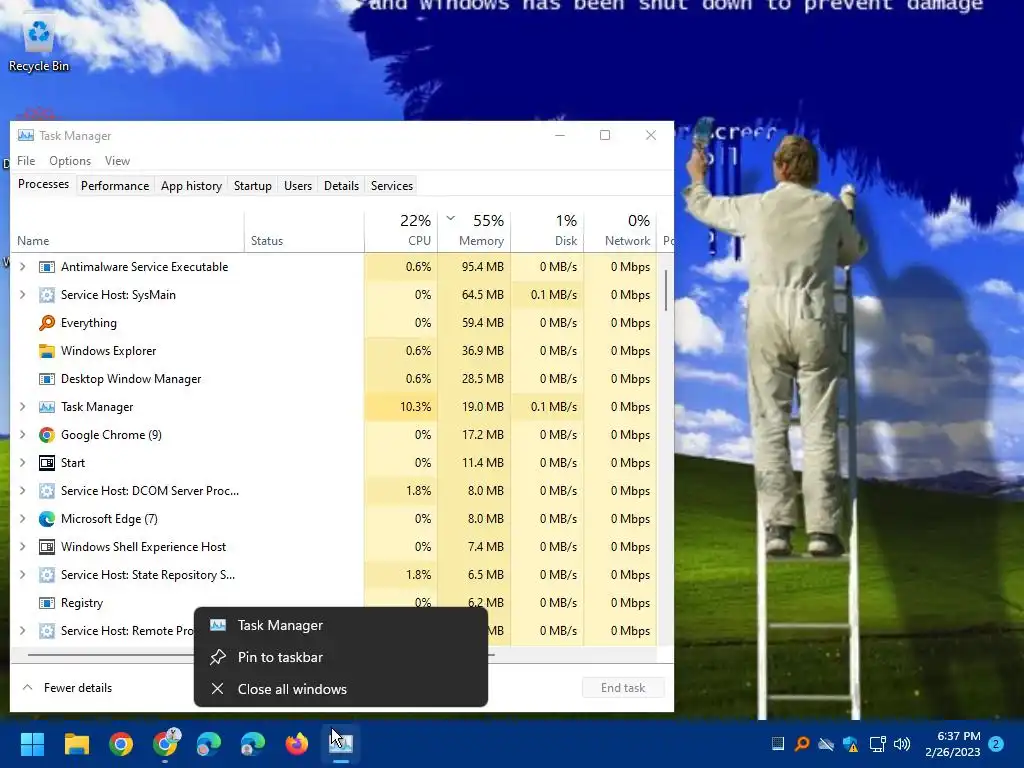Expand Service Host: State Repository row

click(23, 575)
